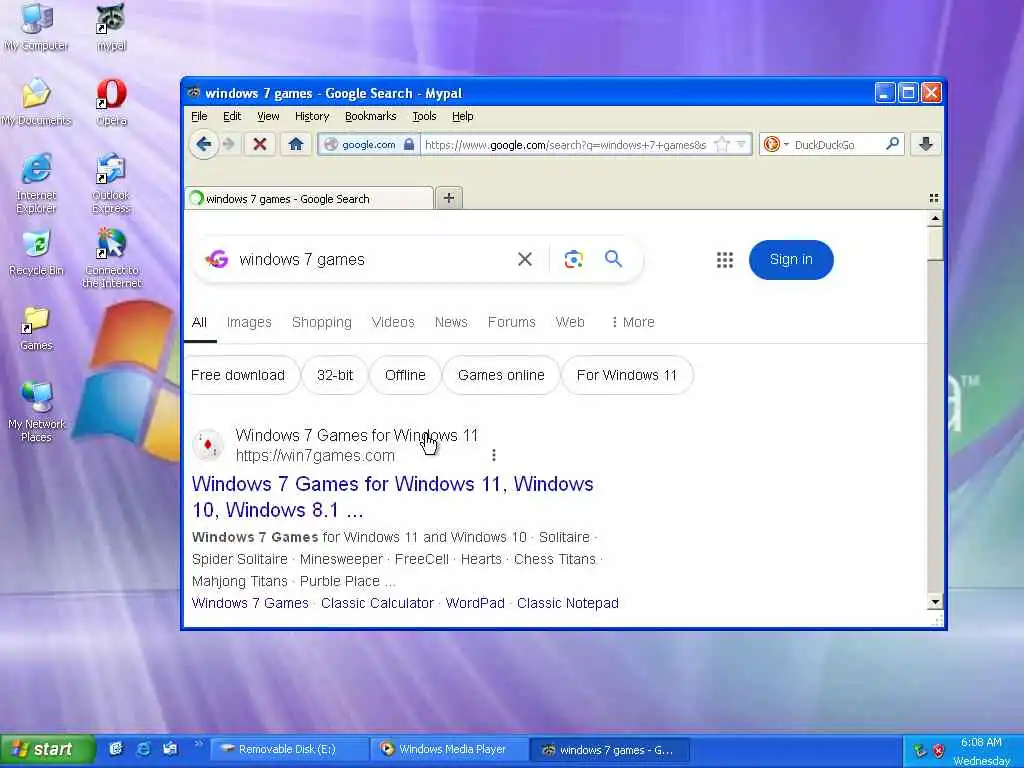Open the Google apps grid icon
Screen dimensions: 1024x768
coord(725,260)
